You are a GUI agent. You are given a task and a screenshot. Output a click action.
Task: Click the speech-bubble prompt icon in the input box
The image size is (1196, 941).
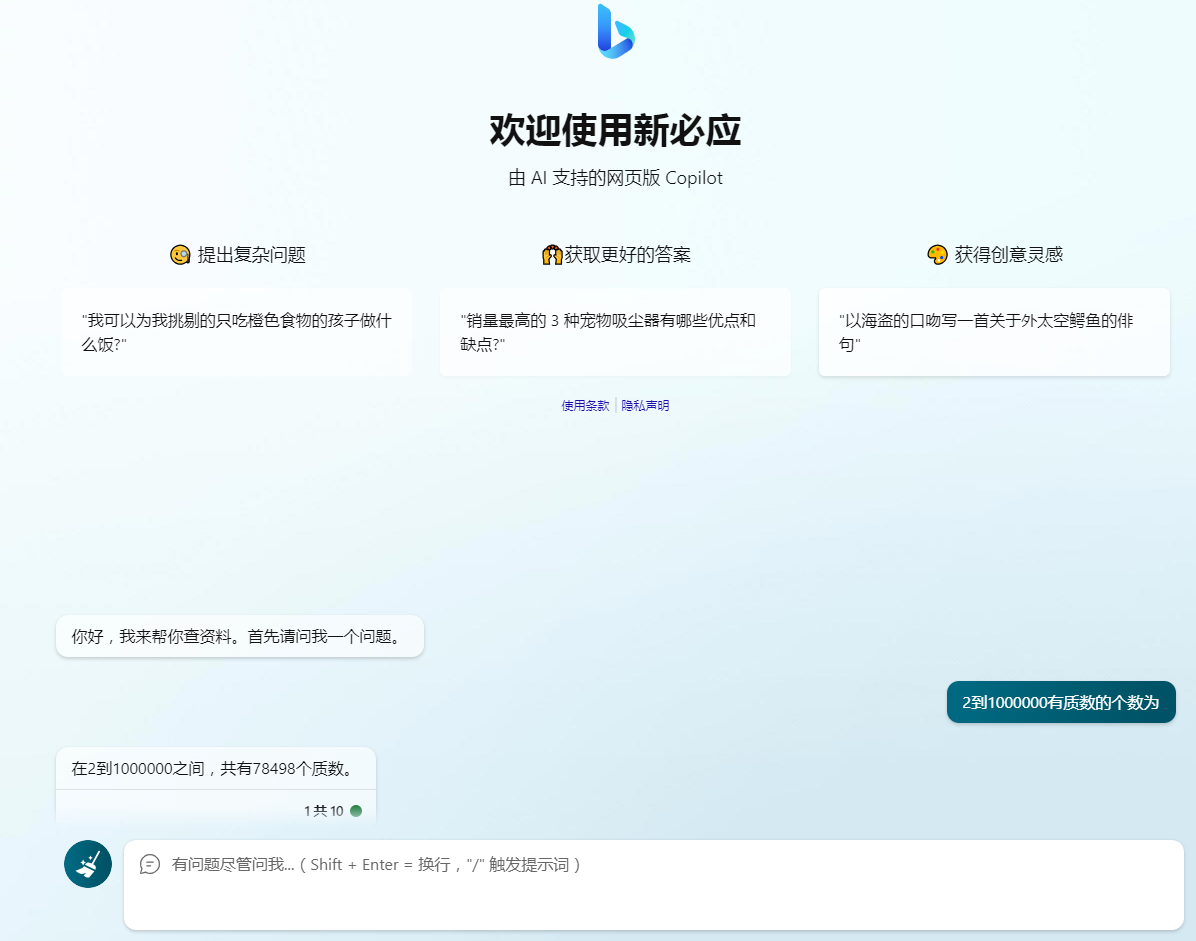click(x=150, y=864)
